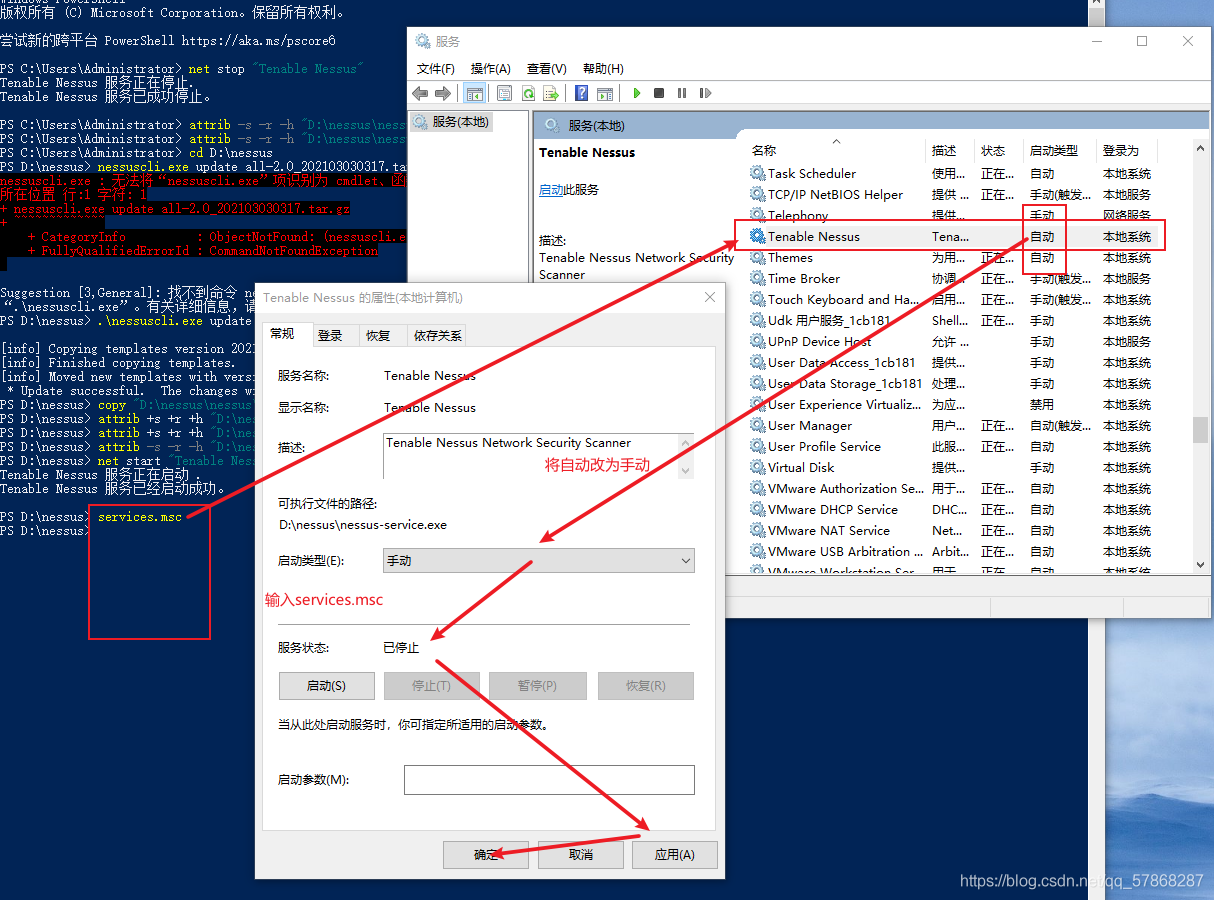
Task: Click the Back arrow in Services toolbar
Action: (x=420, y=93)
